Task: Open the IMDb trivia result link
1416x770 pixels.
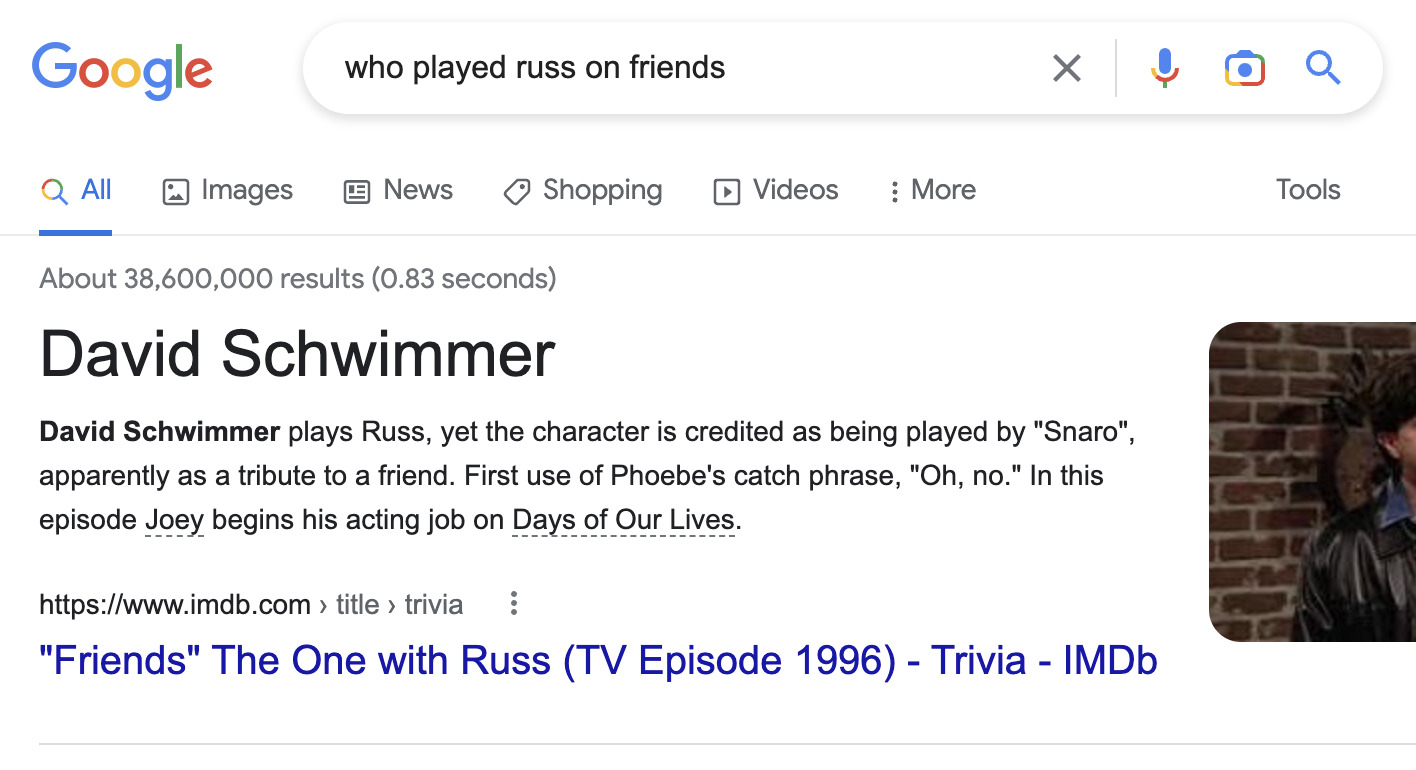Action: pos(597,660)
